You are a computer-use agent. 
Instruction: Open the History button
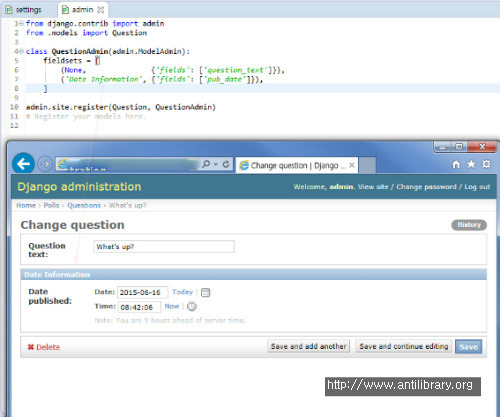(469, 225)
